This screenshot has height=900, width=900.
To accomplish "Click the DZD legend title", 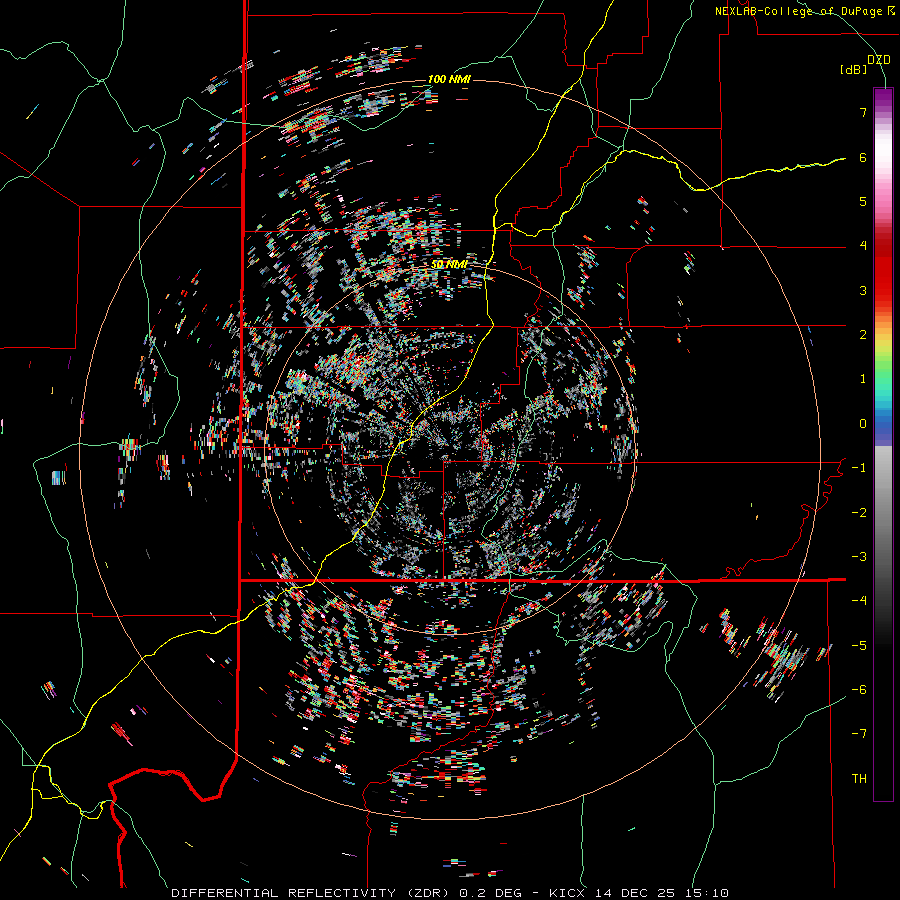I will (878, 60).
